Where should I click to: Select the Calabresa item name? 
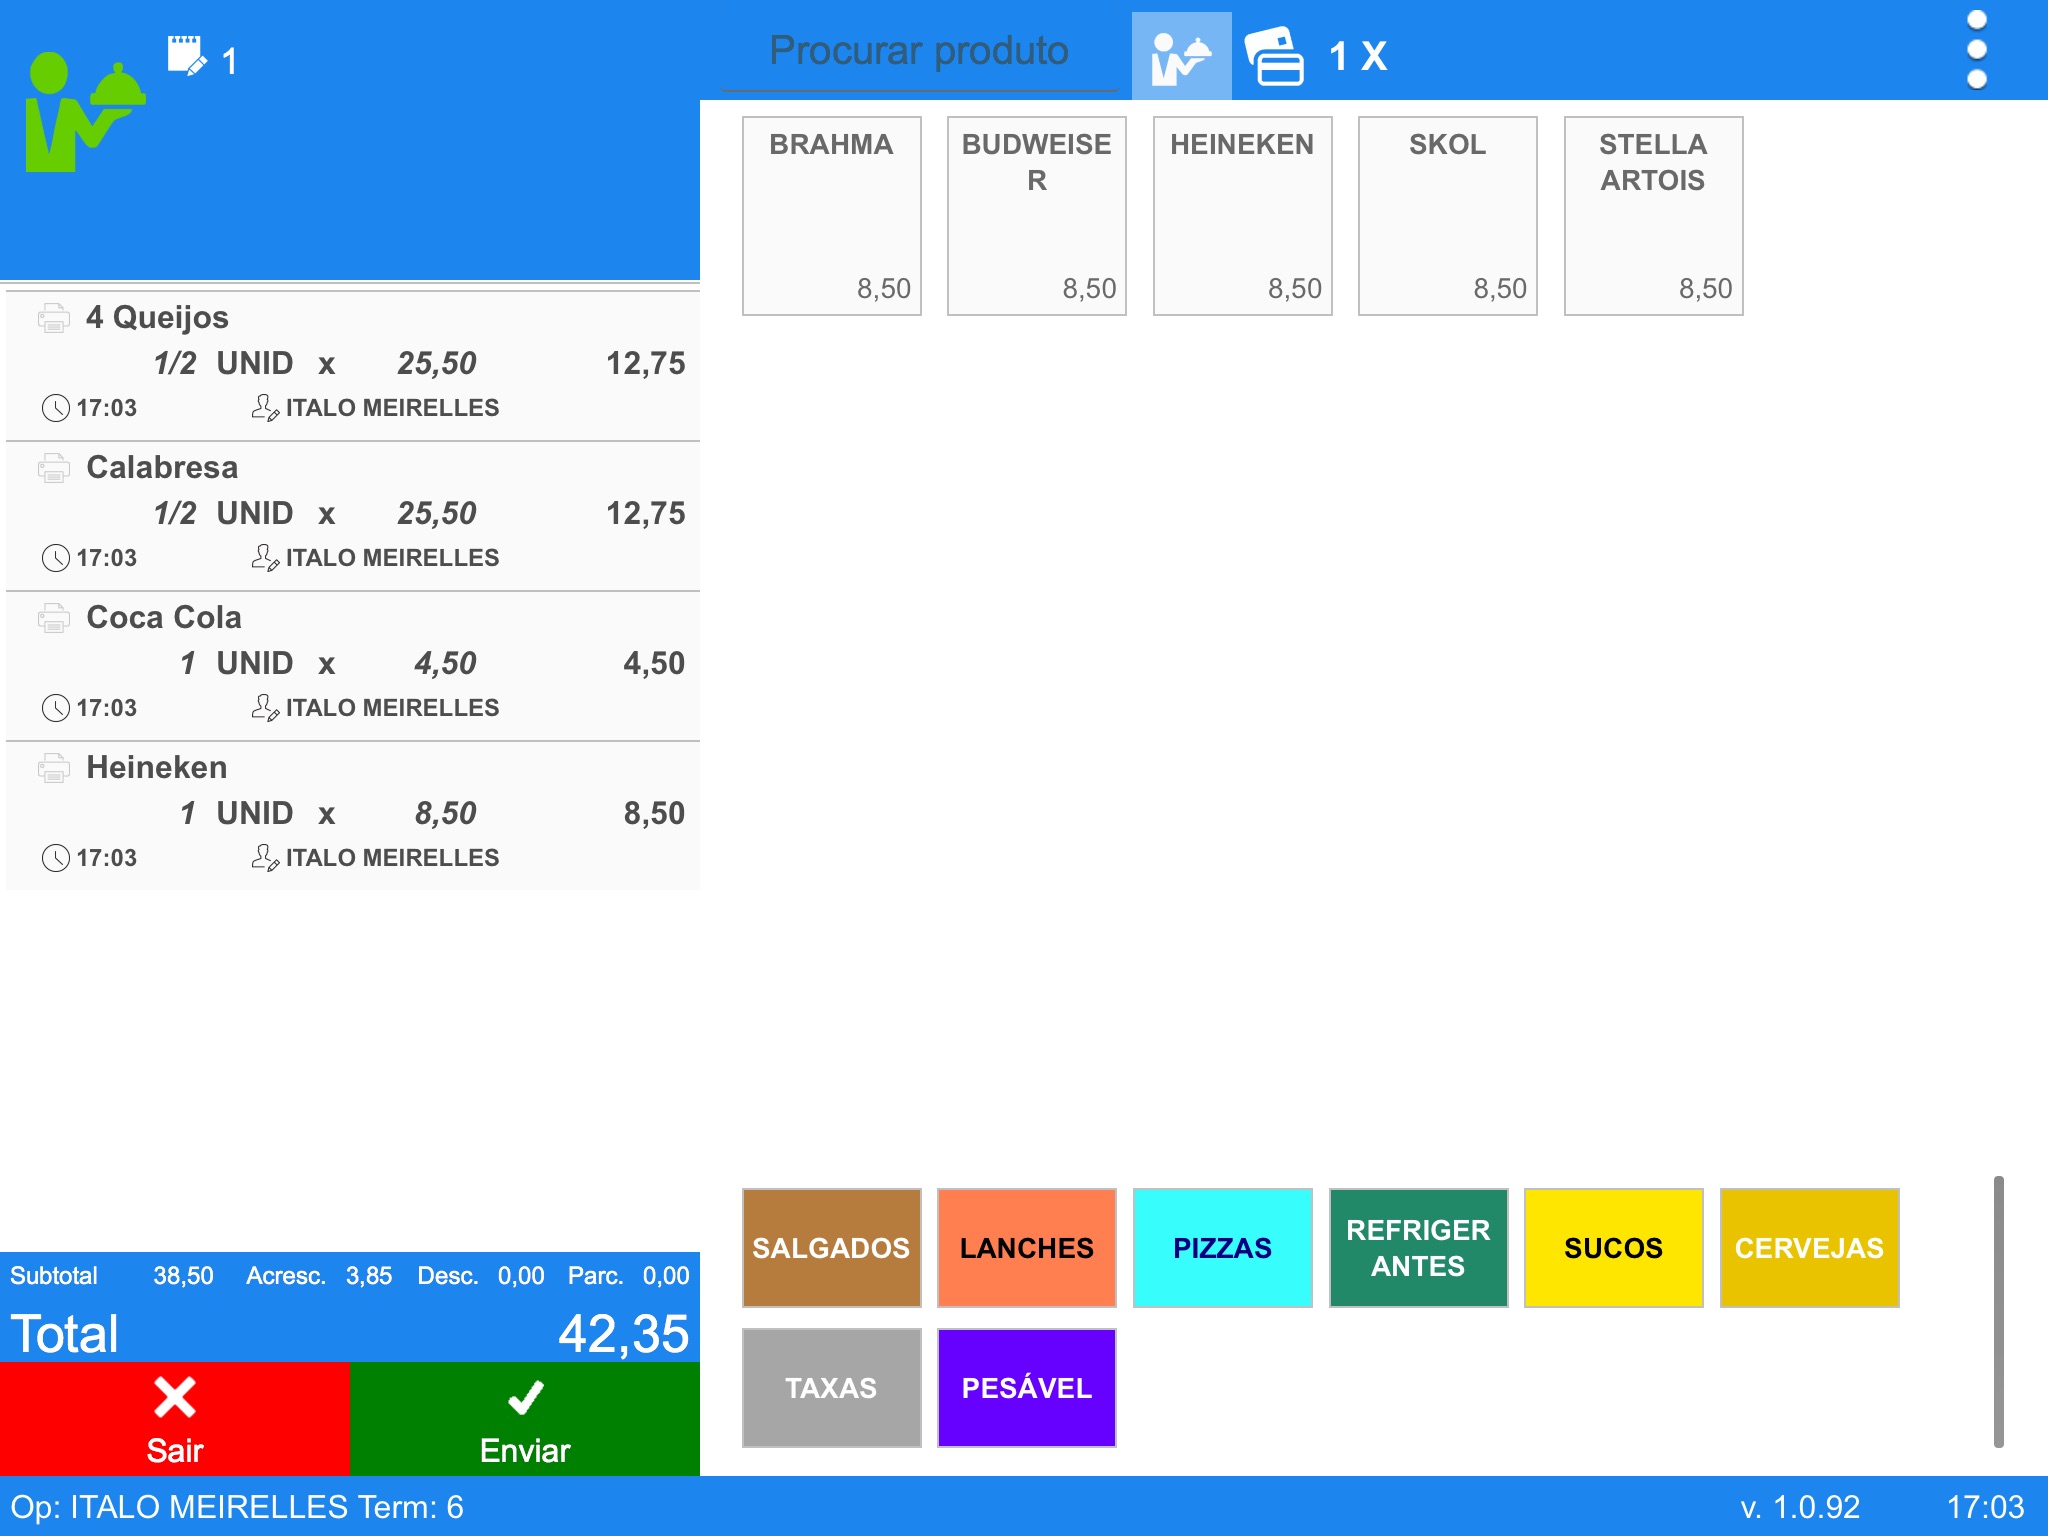tap(162, 468)
